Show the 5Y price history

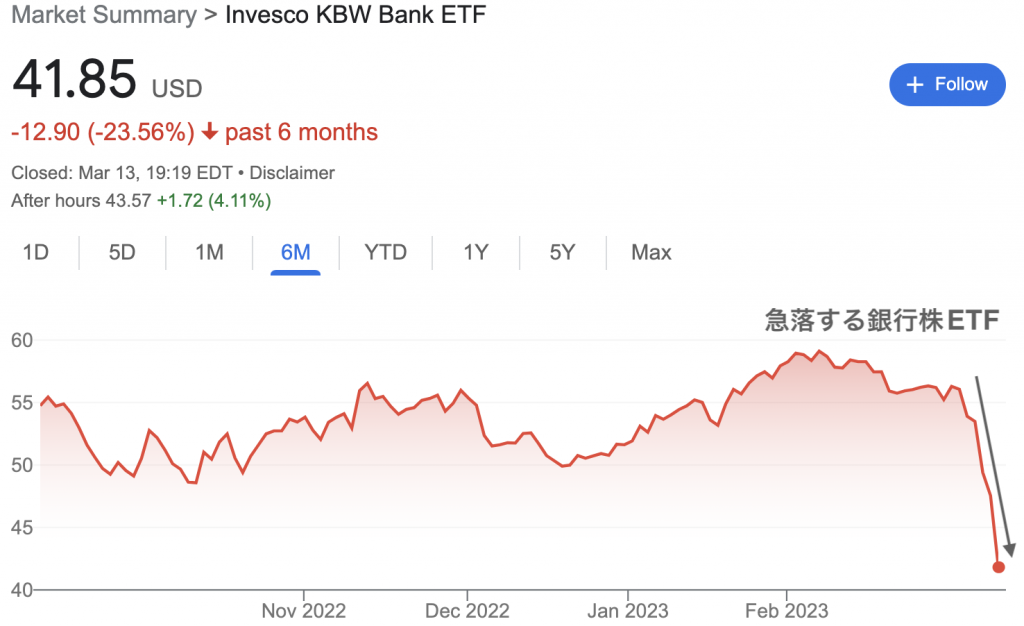562,252
